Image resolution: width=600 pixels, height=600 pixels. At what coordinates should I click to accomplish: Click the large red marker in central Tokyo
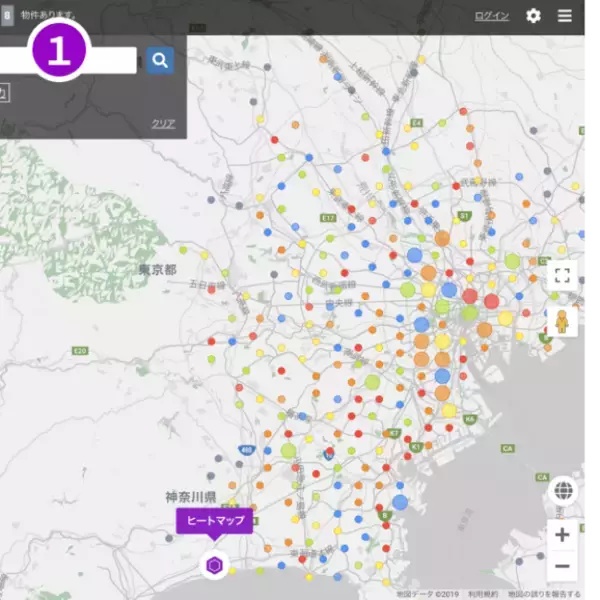(469, 296)
